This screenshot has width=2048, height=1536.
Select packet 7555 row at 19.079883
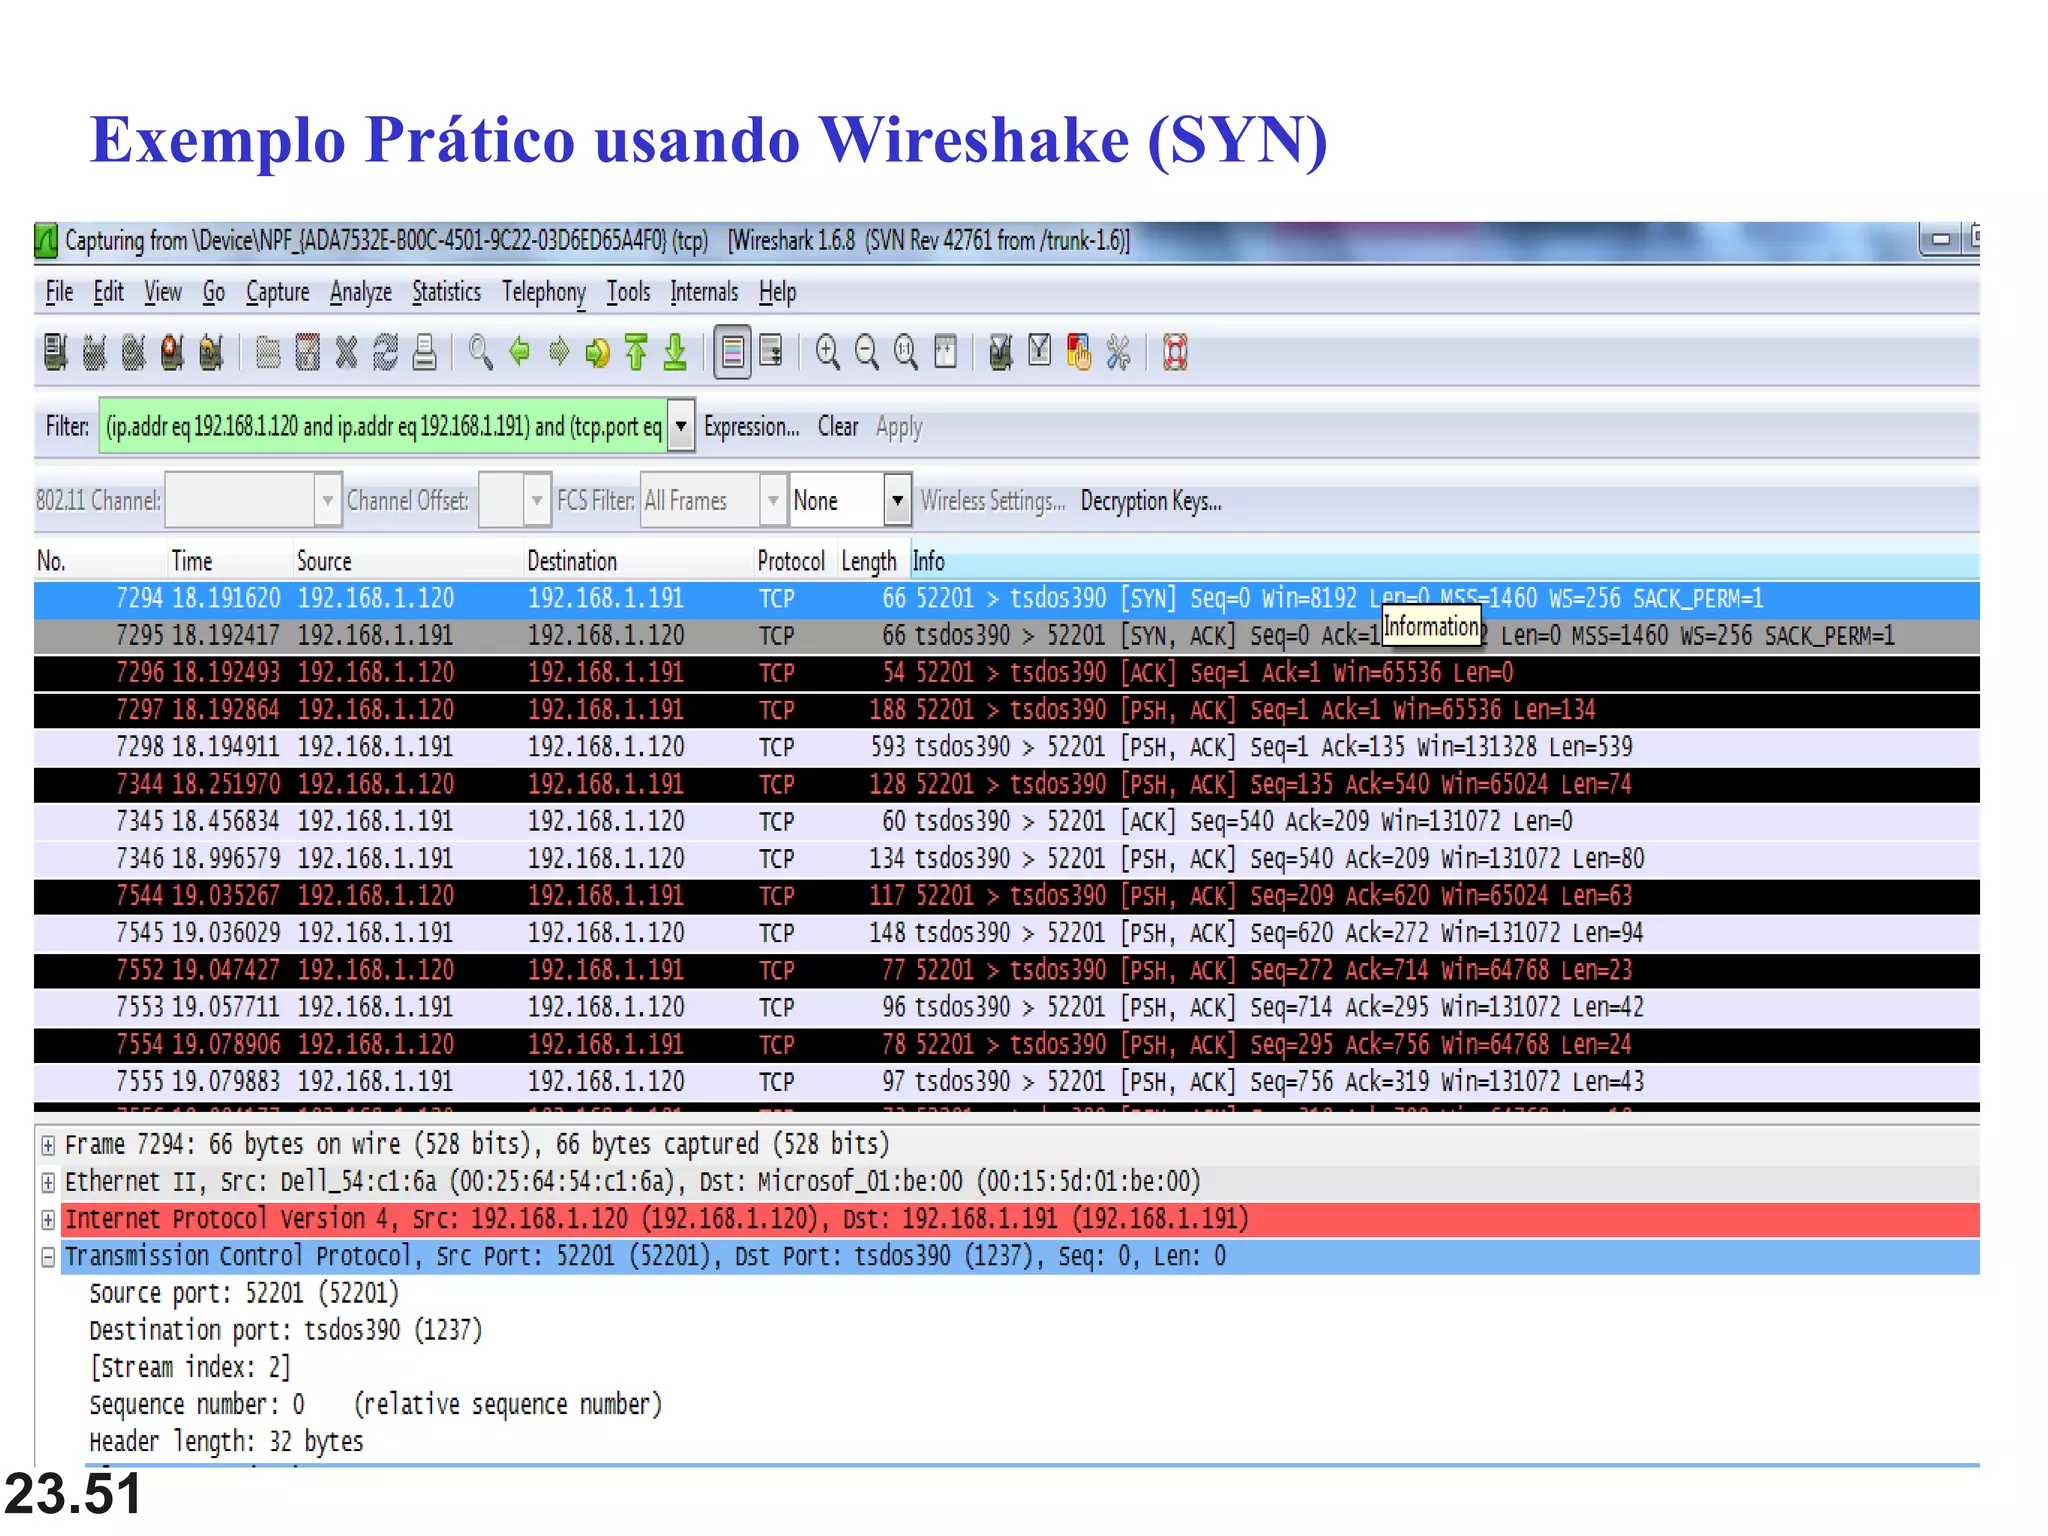coord(1007,1082)
